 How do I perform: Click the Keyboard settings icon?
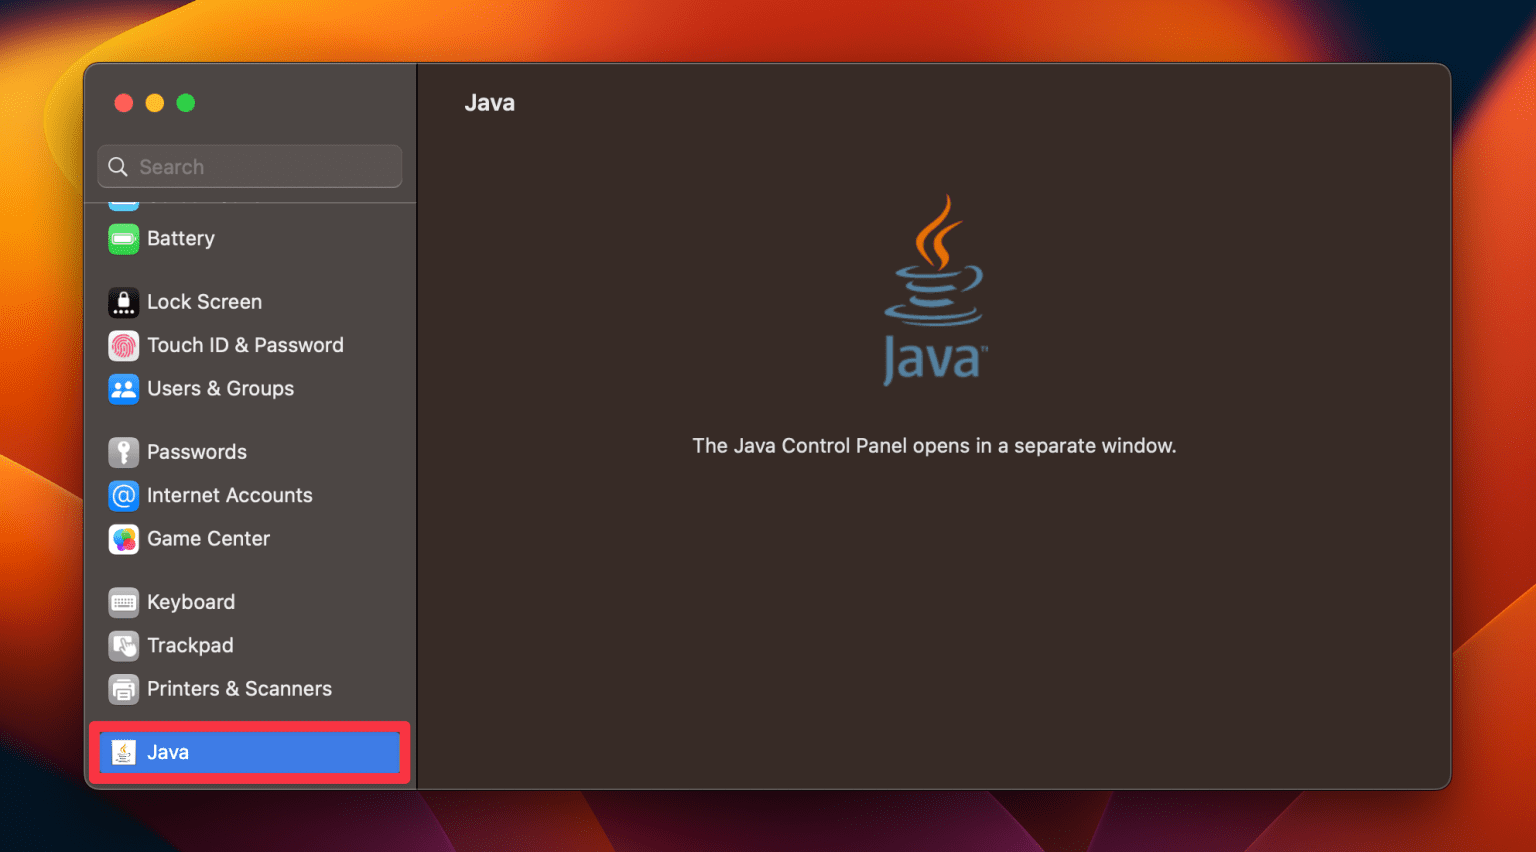[122, 602]
